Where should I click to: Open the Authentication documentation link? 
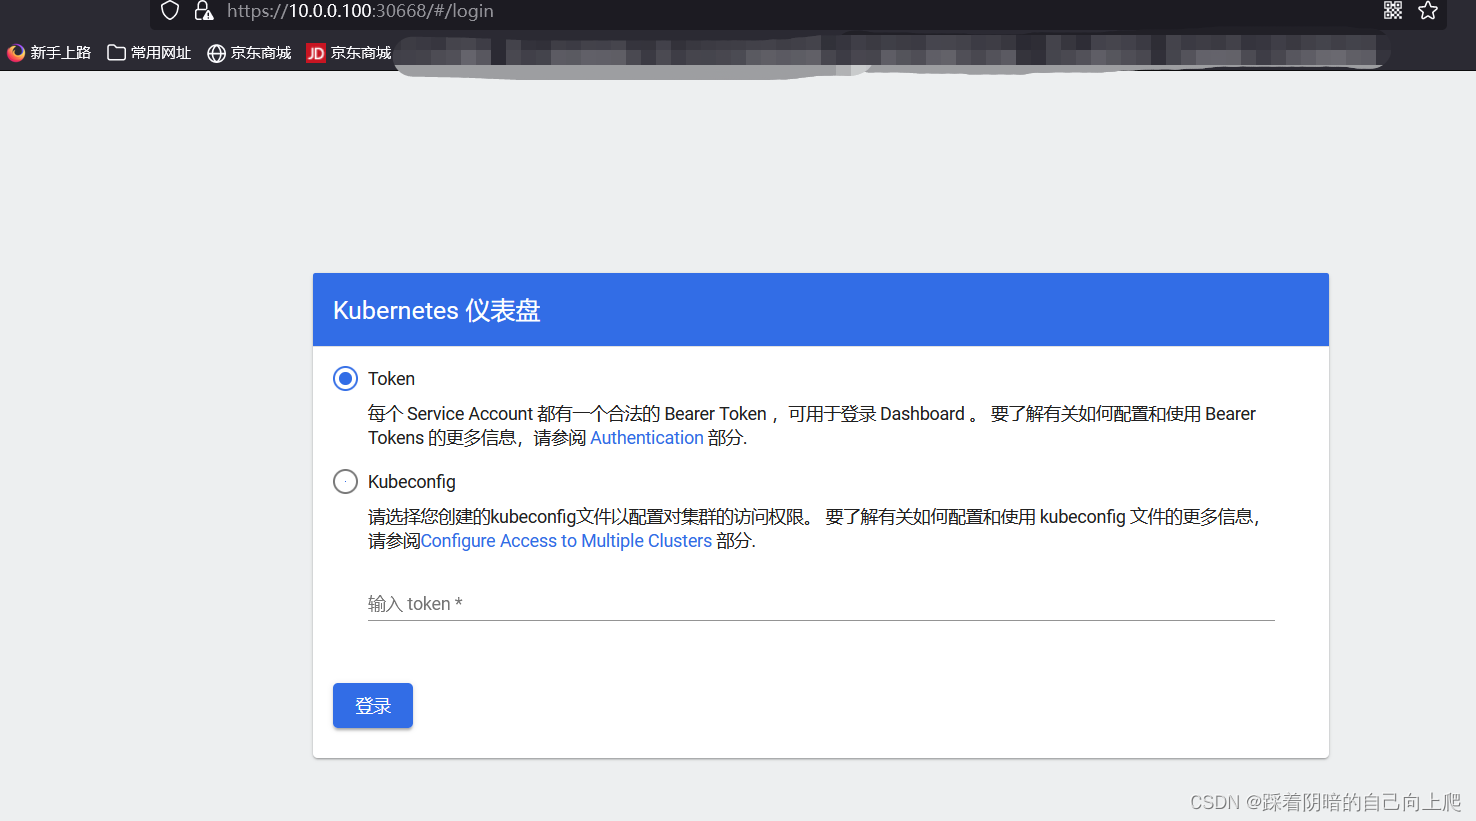646,437
